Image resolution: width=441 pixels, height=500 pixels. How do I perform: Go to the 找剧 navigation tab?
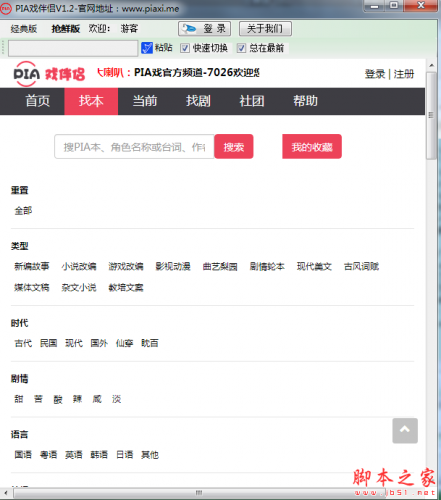point(198,101)
